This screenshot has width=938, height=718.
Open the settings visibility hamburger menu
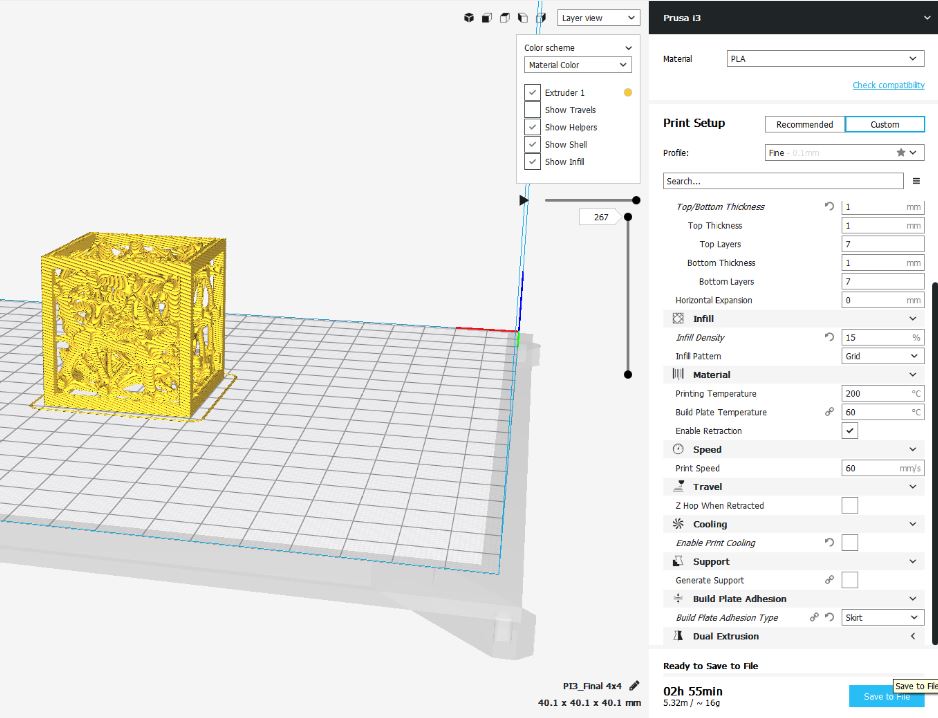pyautogui.click(x=916, y=181)
